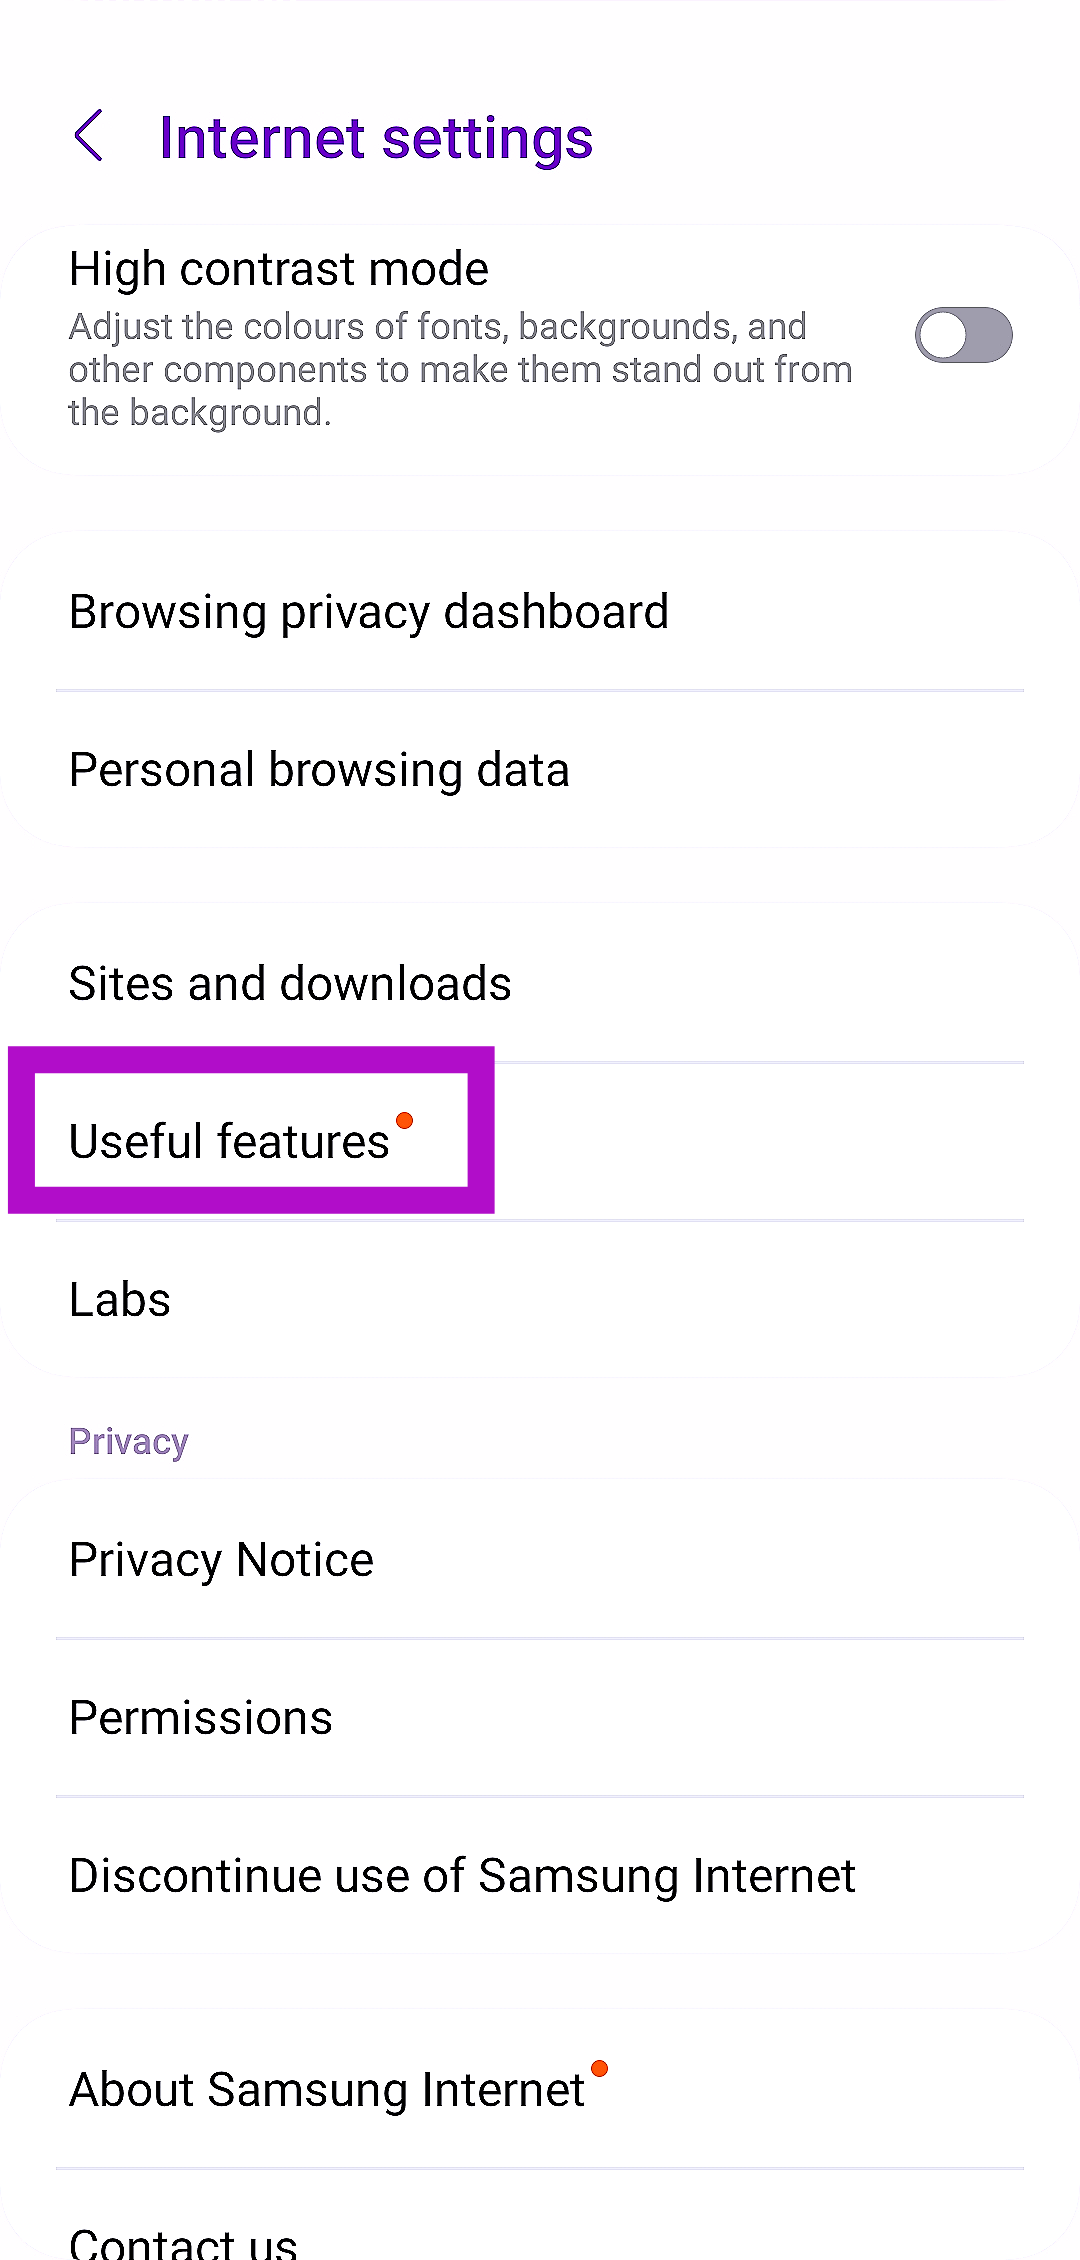Open Browsing privacy dashboard
Viewport: 1080px width, 2260px height.
click(368, 612)
